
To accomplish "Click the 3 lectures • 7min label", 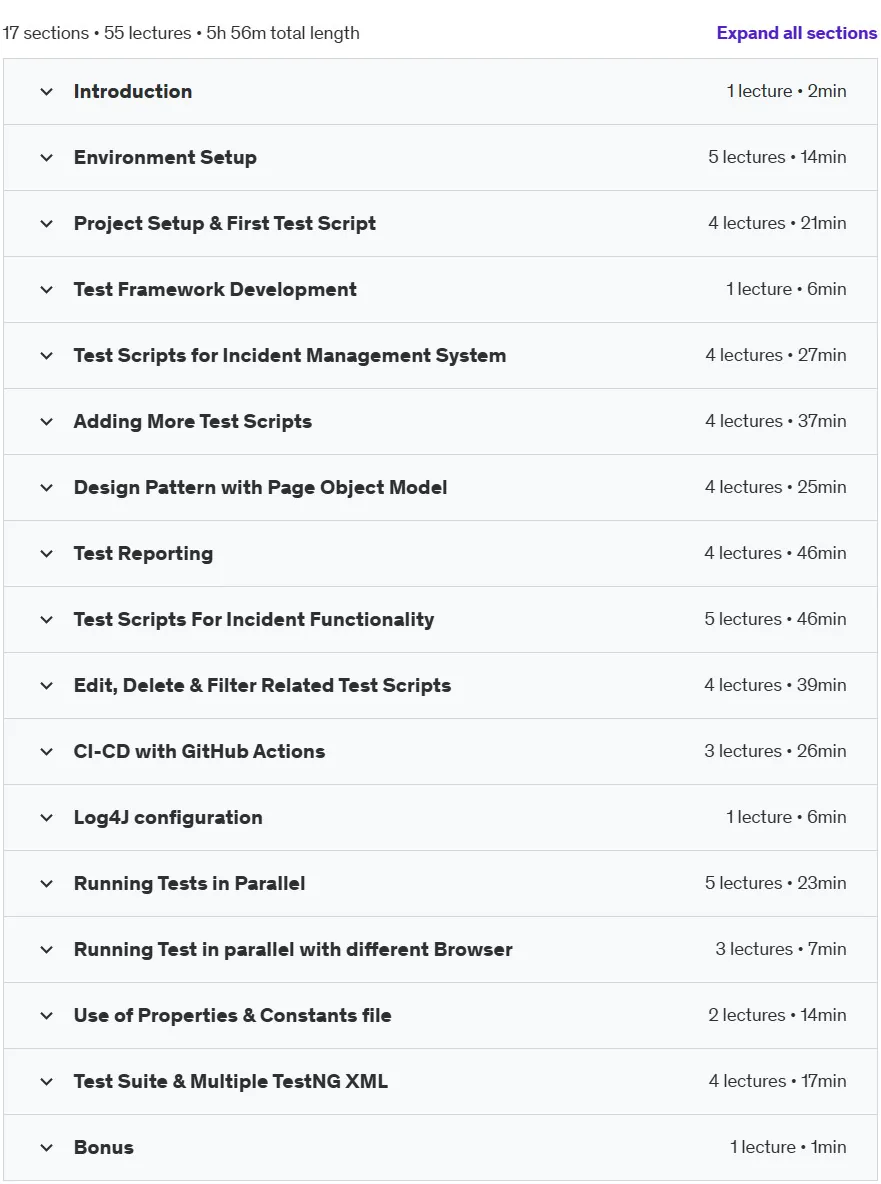I will (781, 949).
